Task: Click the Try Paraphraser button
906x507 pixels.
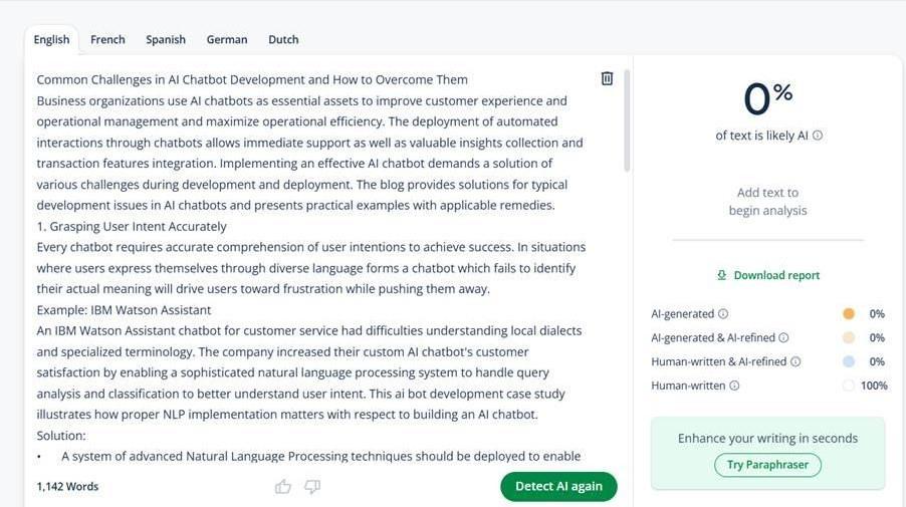Action: [x=768, y=465]
